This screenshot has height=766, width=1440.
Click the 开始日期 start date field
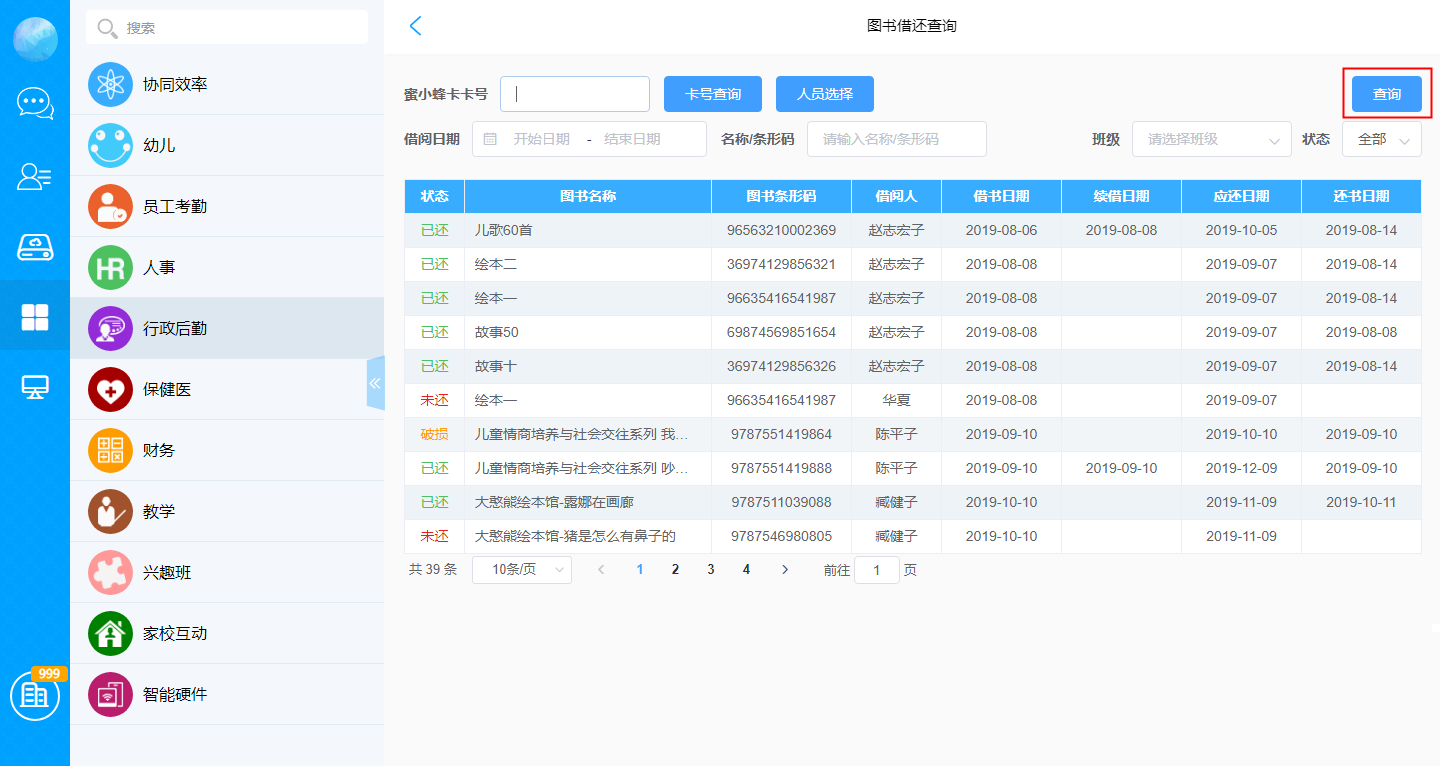(541, 139)
